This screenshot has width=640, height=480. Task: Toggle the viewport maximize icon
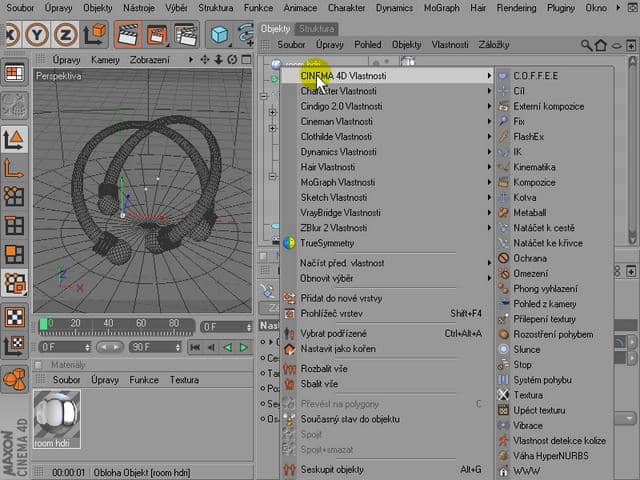246,60
